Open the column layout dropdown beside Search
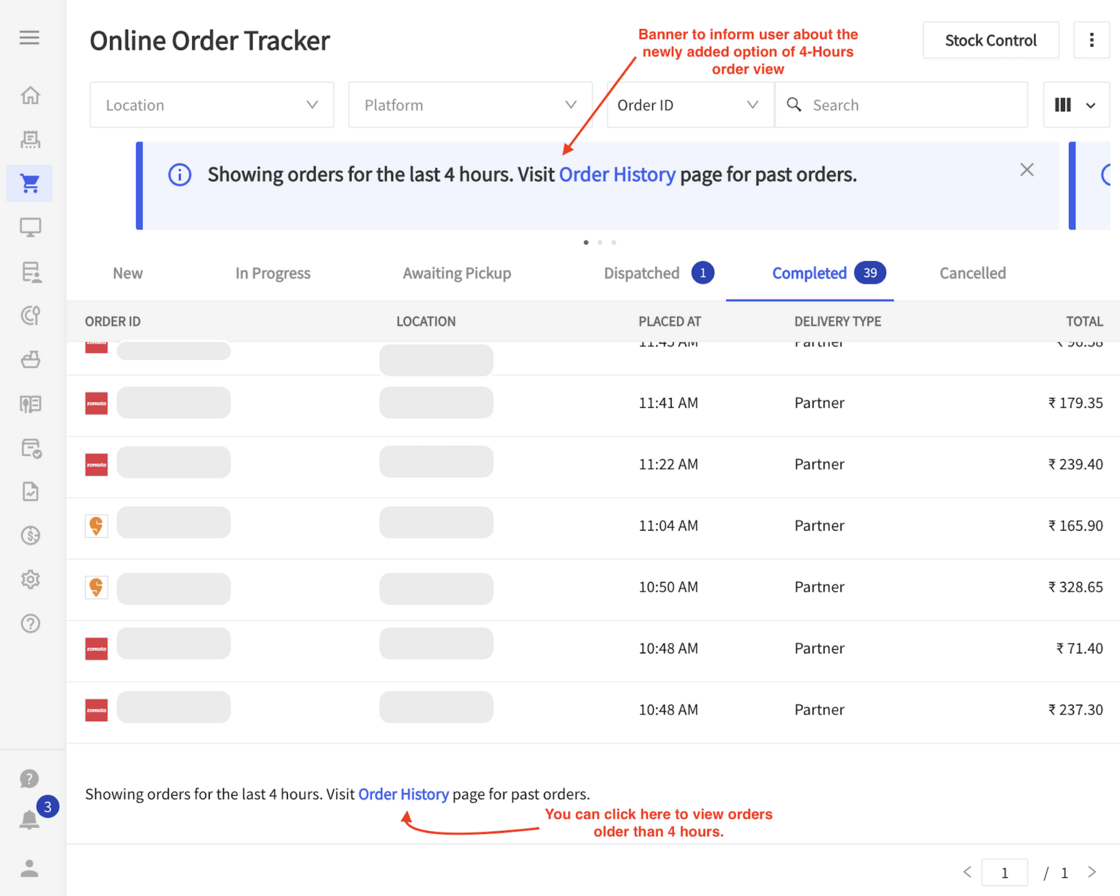The width and height of the screenshot is (1120, 896). click(x=1076, y=104)
